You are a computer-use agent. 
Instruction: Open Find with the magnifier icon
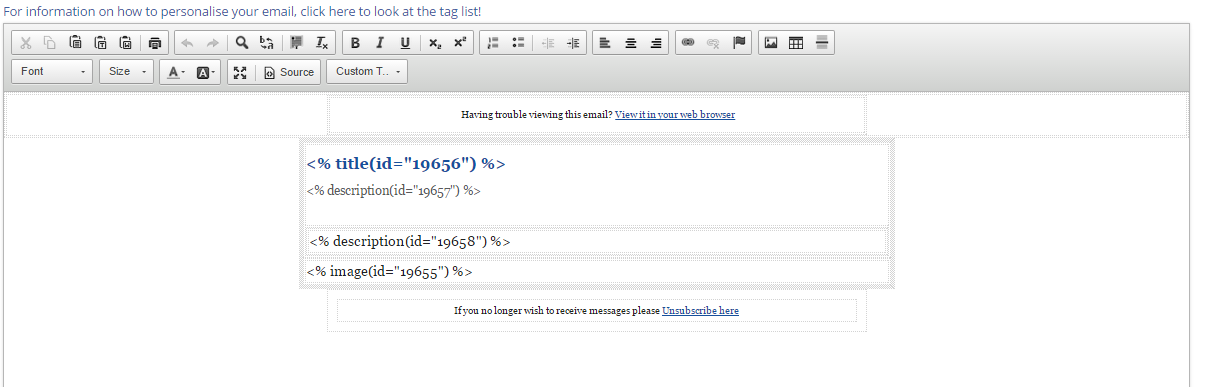click(x=241, y=43)
